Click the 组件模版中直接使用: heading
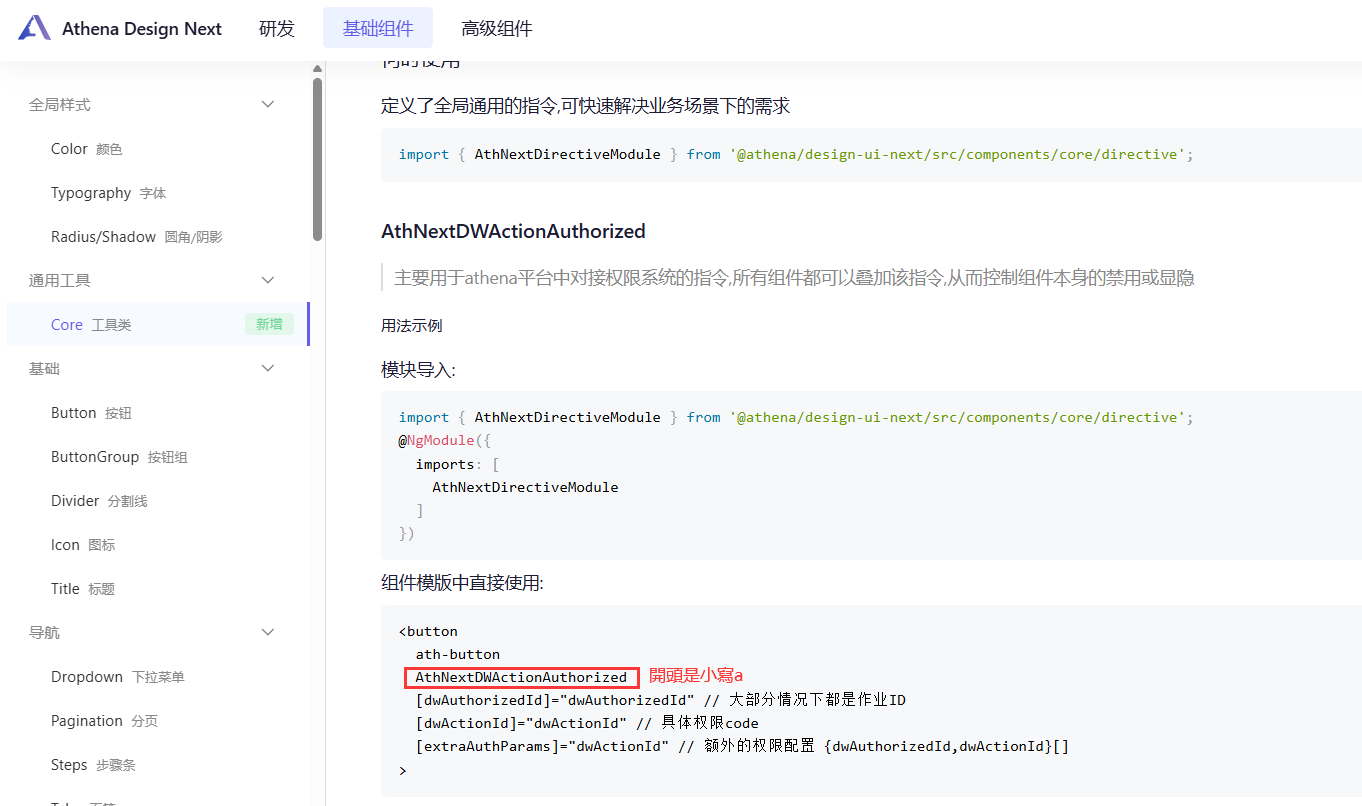The image size is (1362, 806). click(x=462, y=582)
